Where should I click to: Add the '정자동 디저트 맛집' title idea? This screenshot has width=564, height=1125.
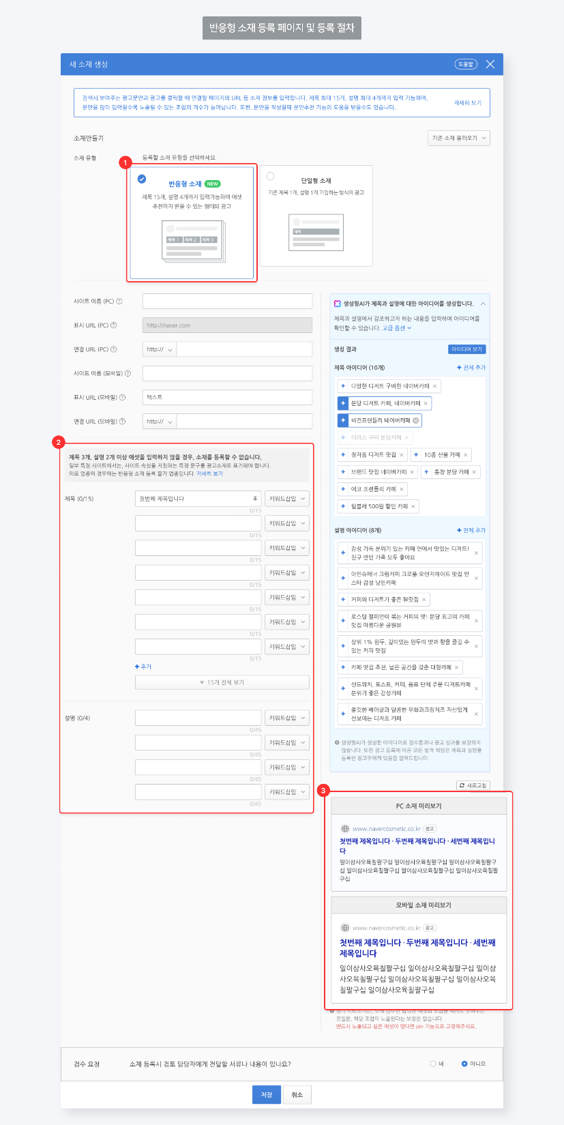(343, 455)
